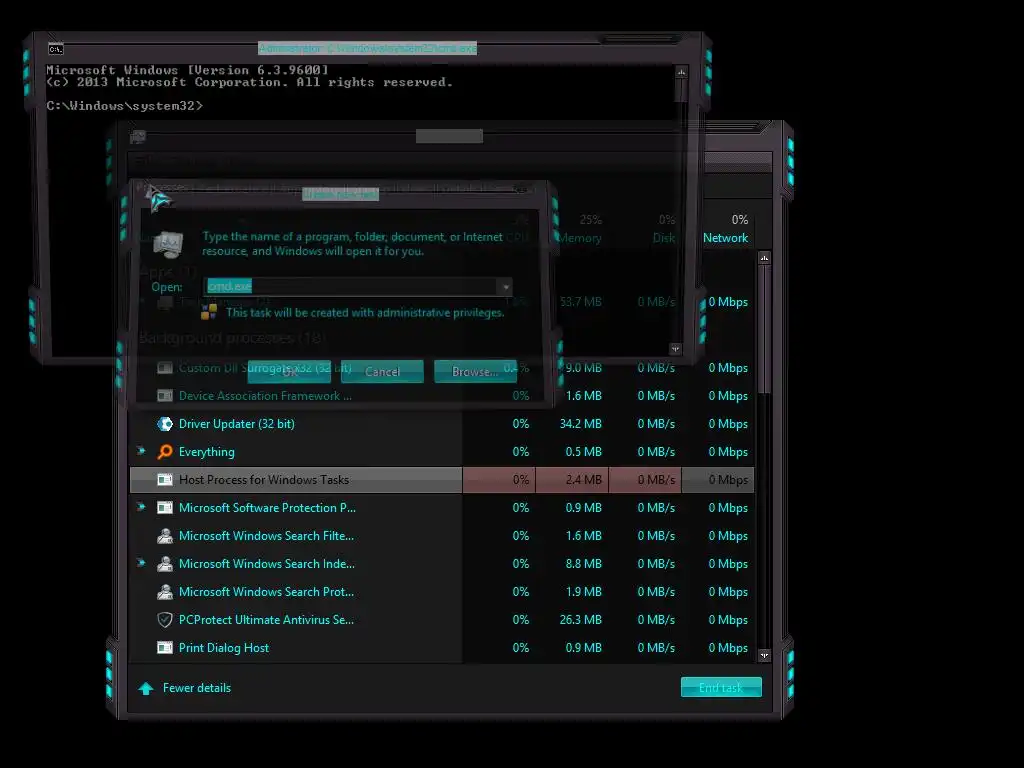
Task: Select the Driver Updater (32 bit) row
Action: [x=442, y=424]
